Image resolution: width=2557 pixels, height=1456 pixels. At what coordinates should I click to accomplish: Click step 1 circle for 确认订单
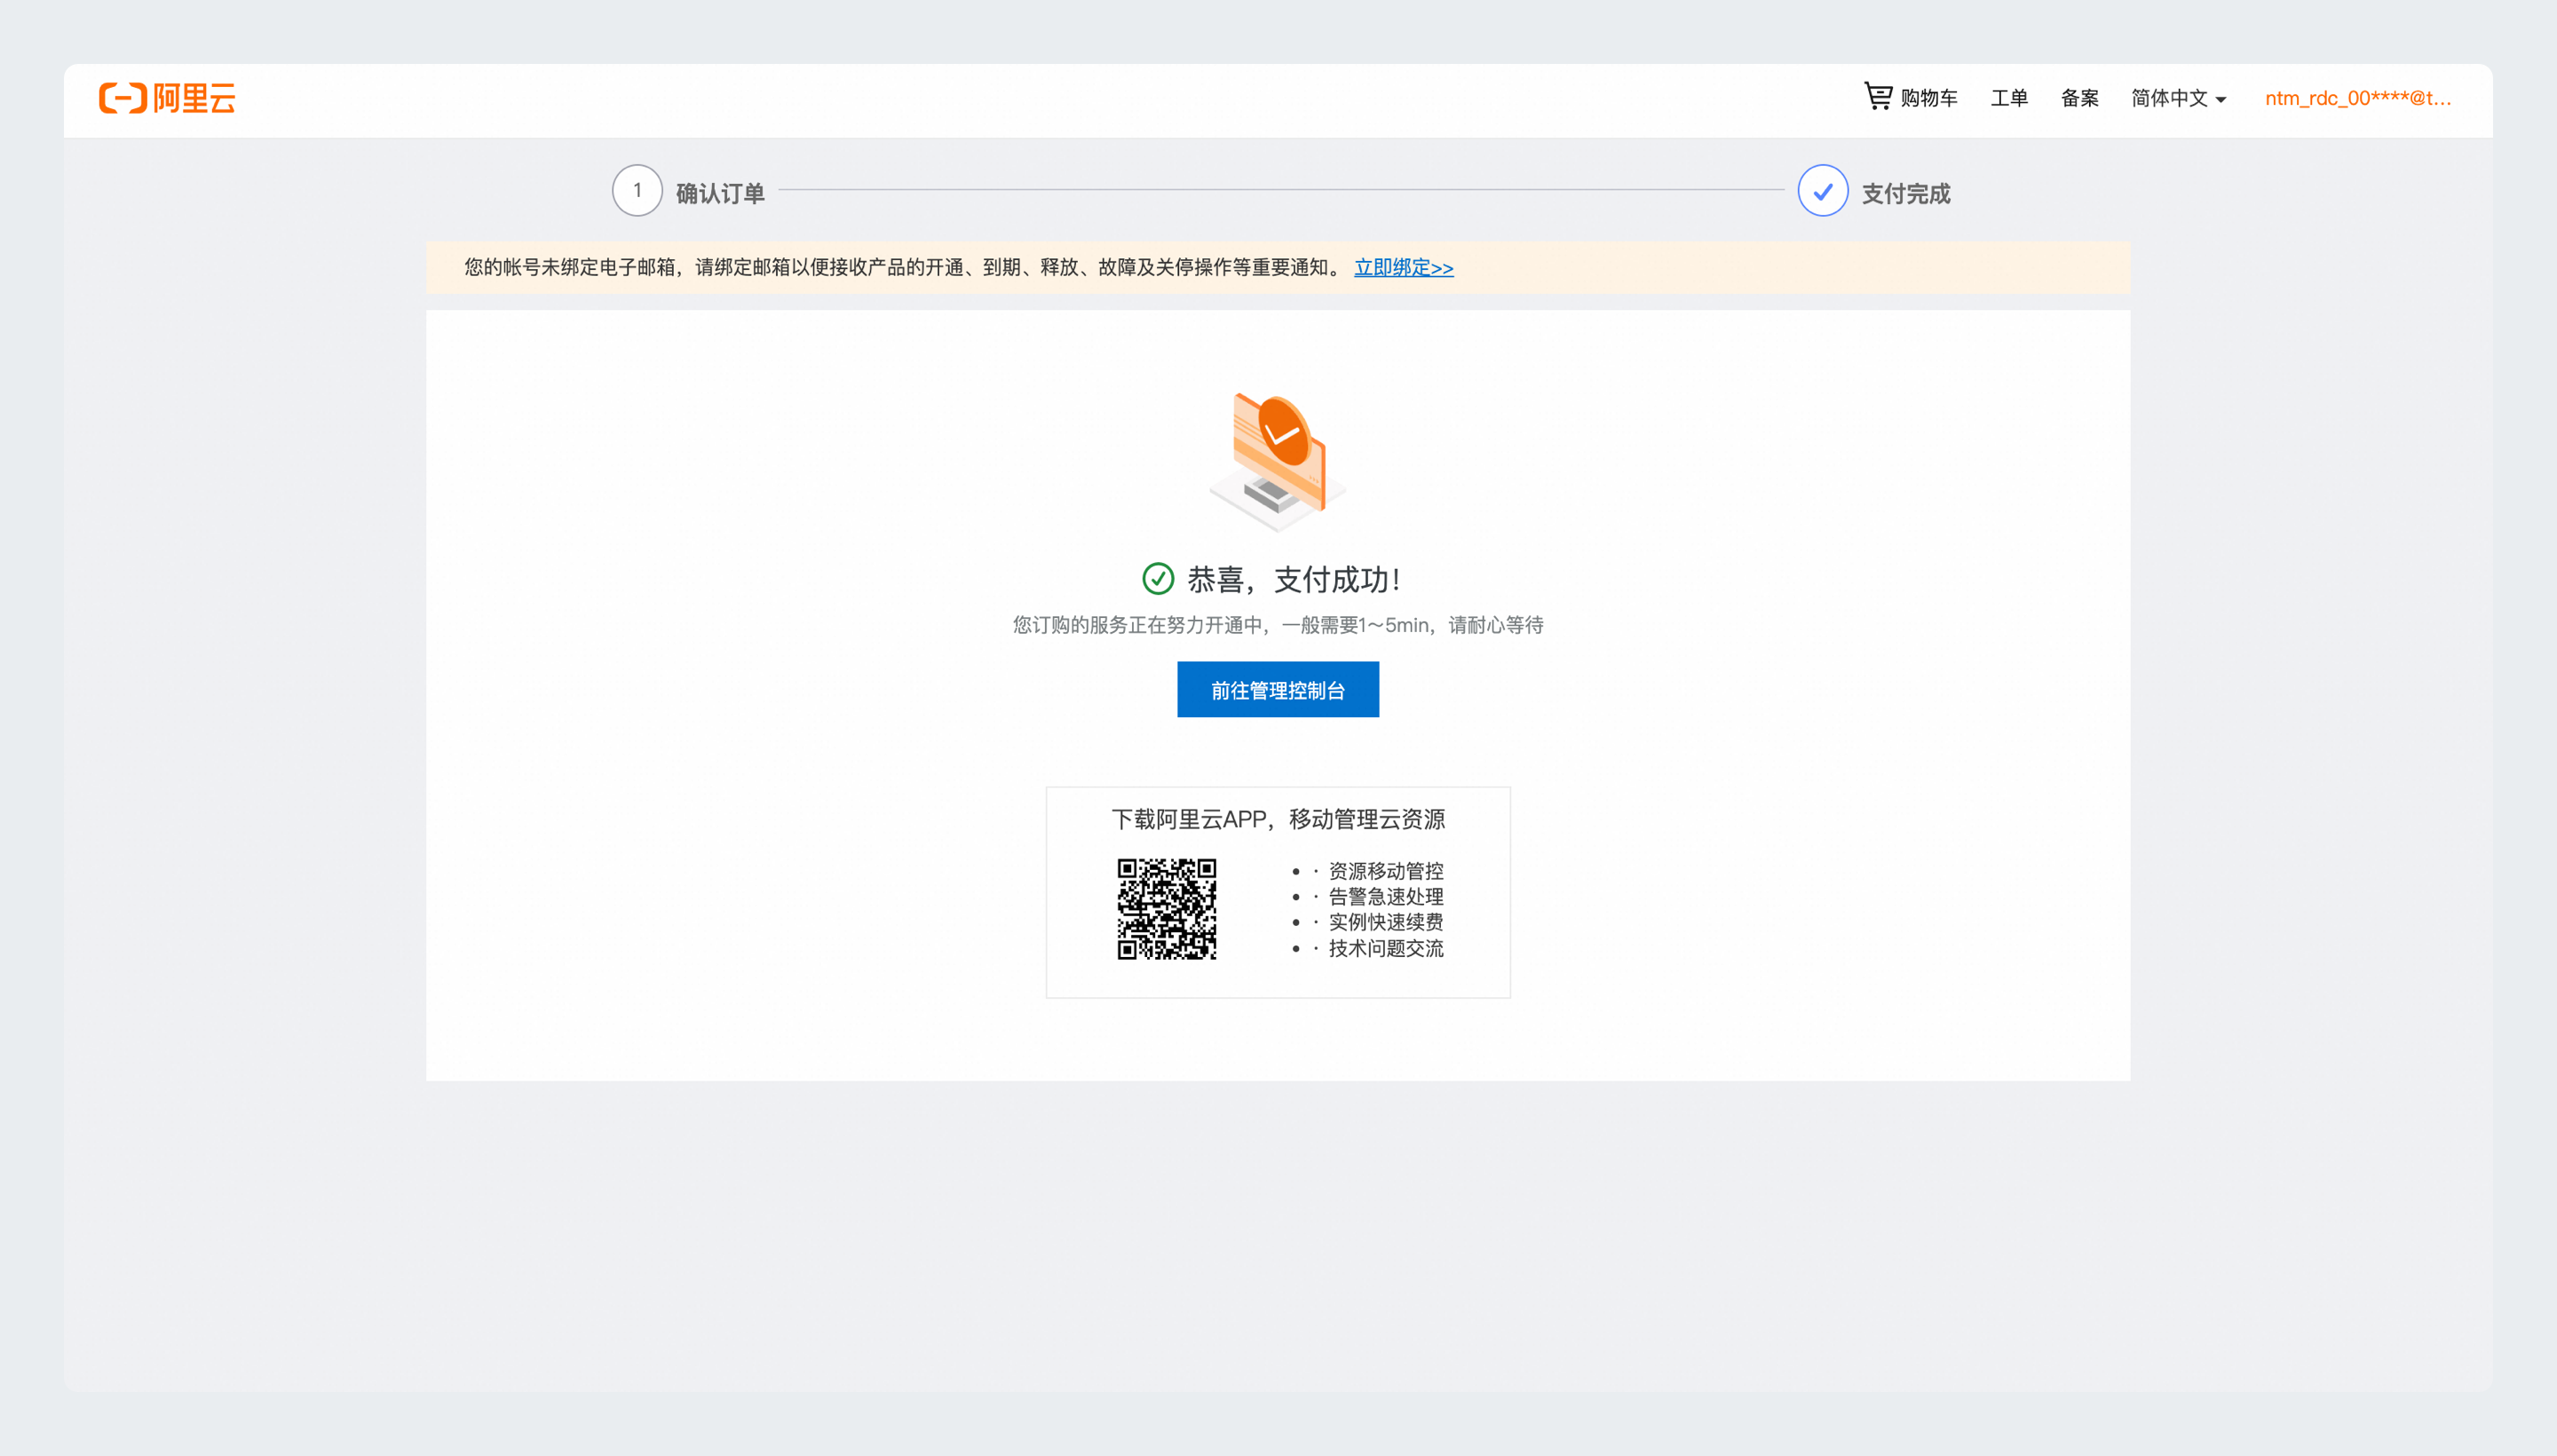637,190
